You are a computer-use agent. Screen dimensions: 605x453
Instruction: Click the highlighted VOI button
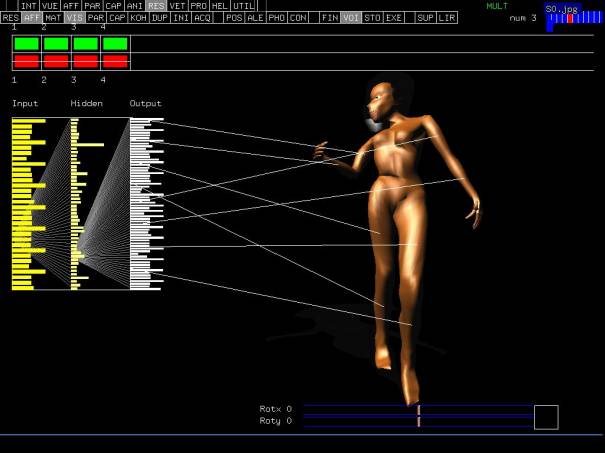coord(350,18)
